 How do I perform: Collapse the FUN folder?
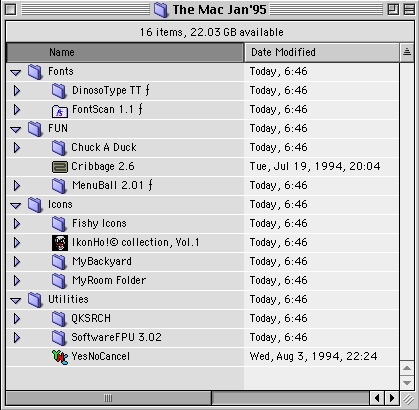(16, 129)
